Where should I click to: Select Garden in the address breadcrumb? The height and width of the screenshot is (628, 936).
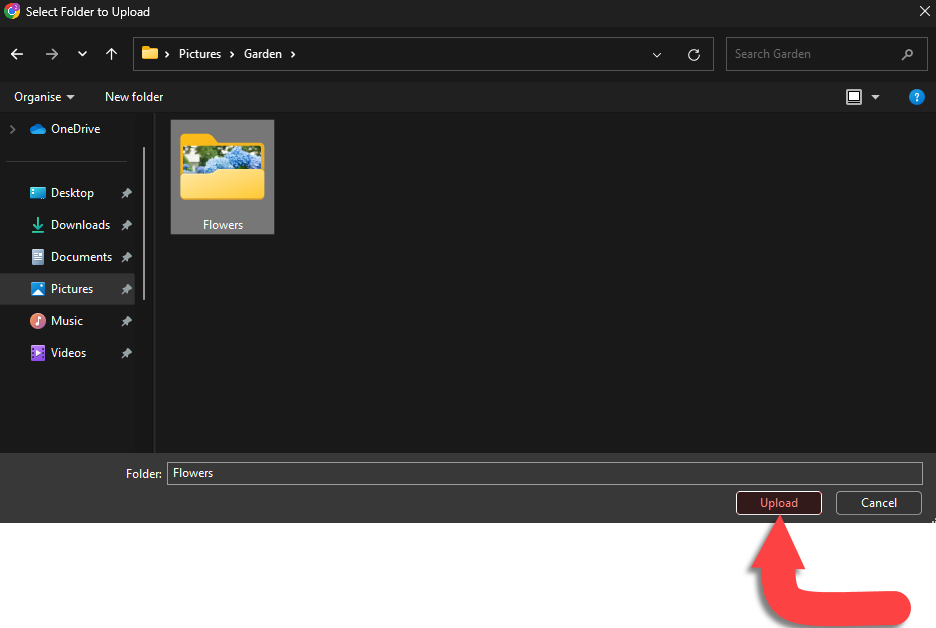[x=263, y=54]
